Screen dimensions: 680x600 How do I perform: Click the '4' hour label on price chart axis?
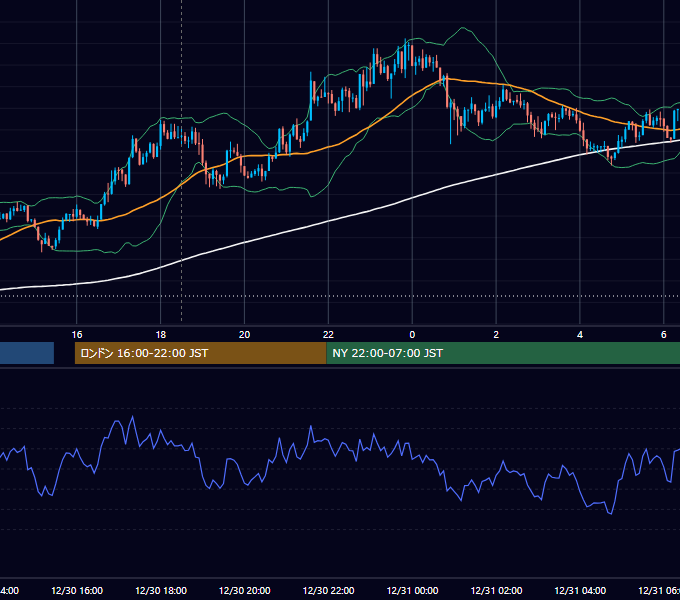[580, 335]
